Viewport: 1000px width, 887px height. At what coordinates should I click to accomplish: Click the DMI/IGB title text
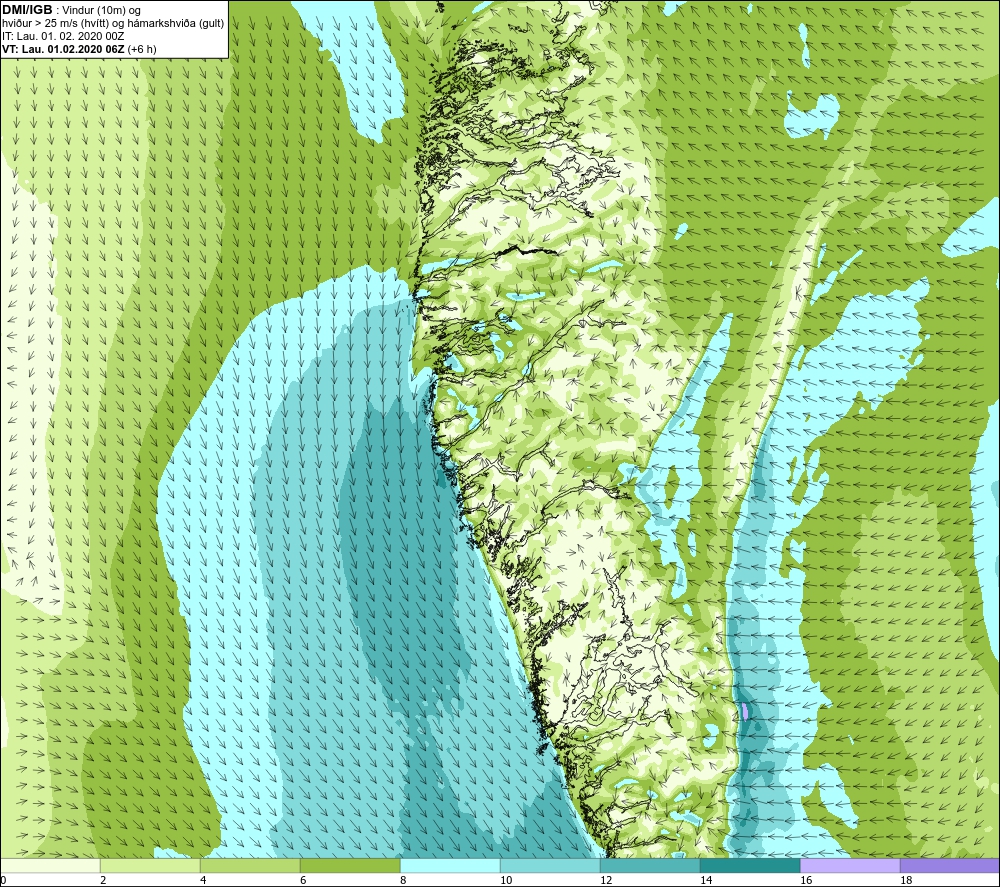27,10
